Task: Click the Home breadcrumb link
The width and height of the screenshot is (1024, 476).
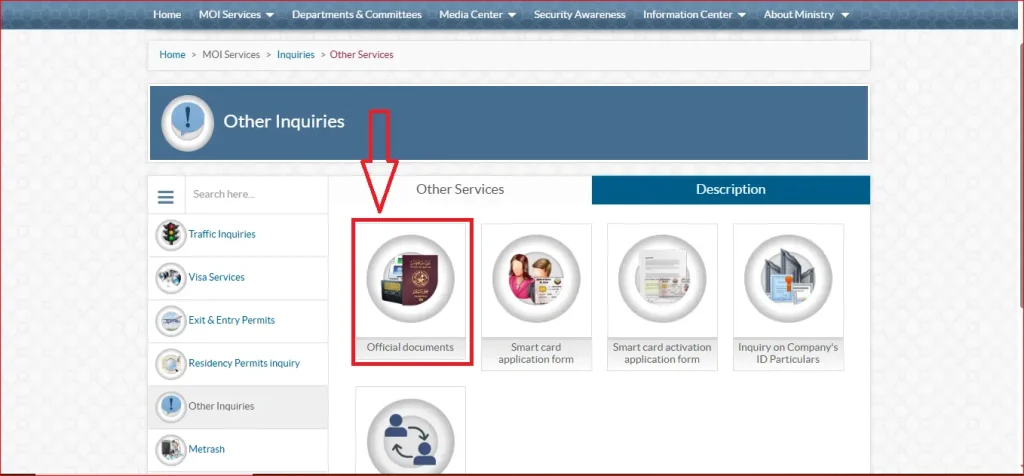Action: point(172,55)
